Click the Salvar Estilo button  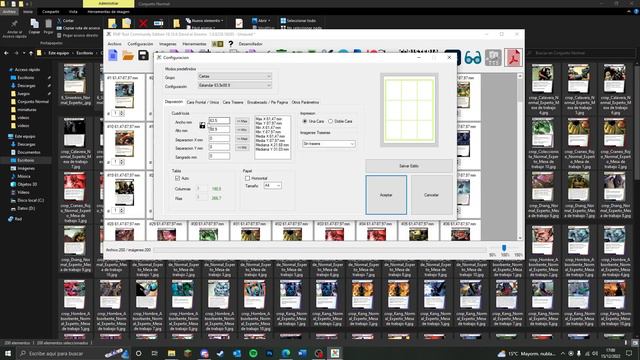(x=409, y=166)
